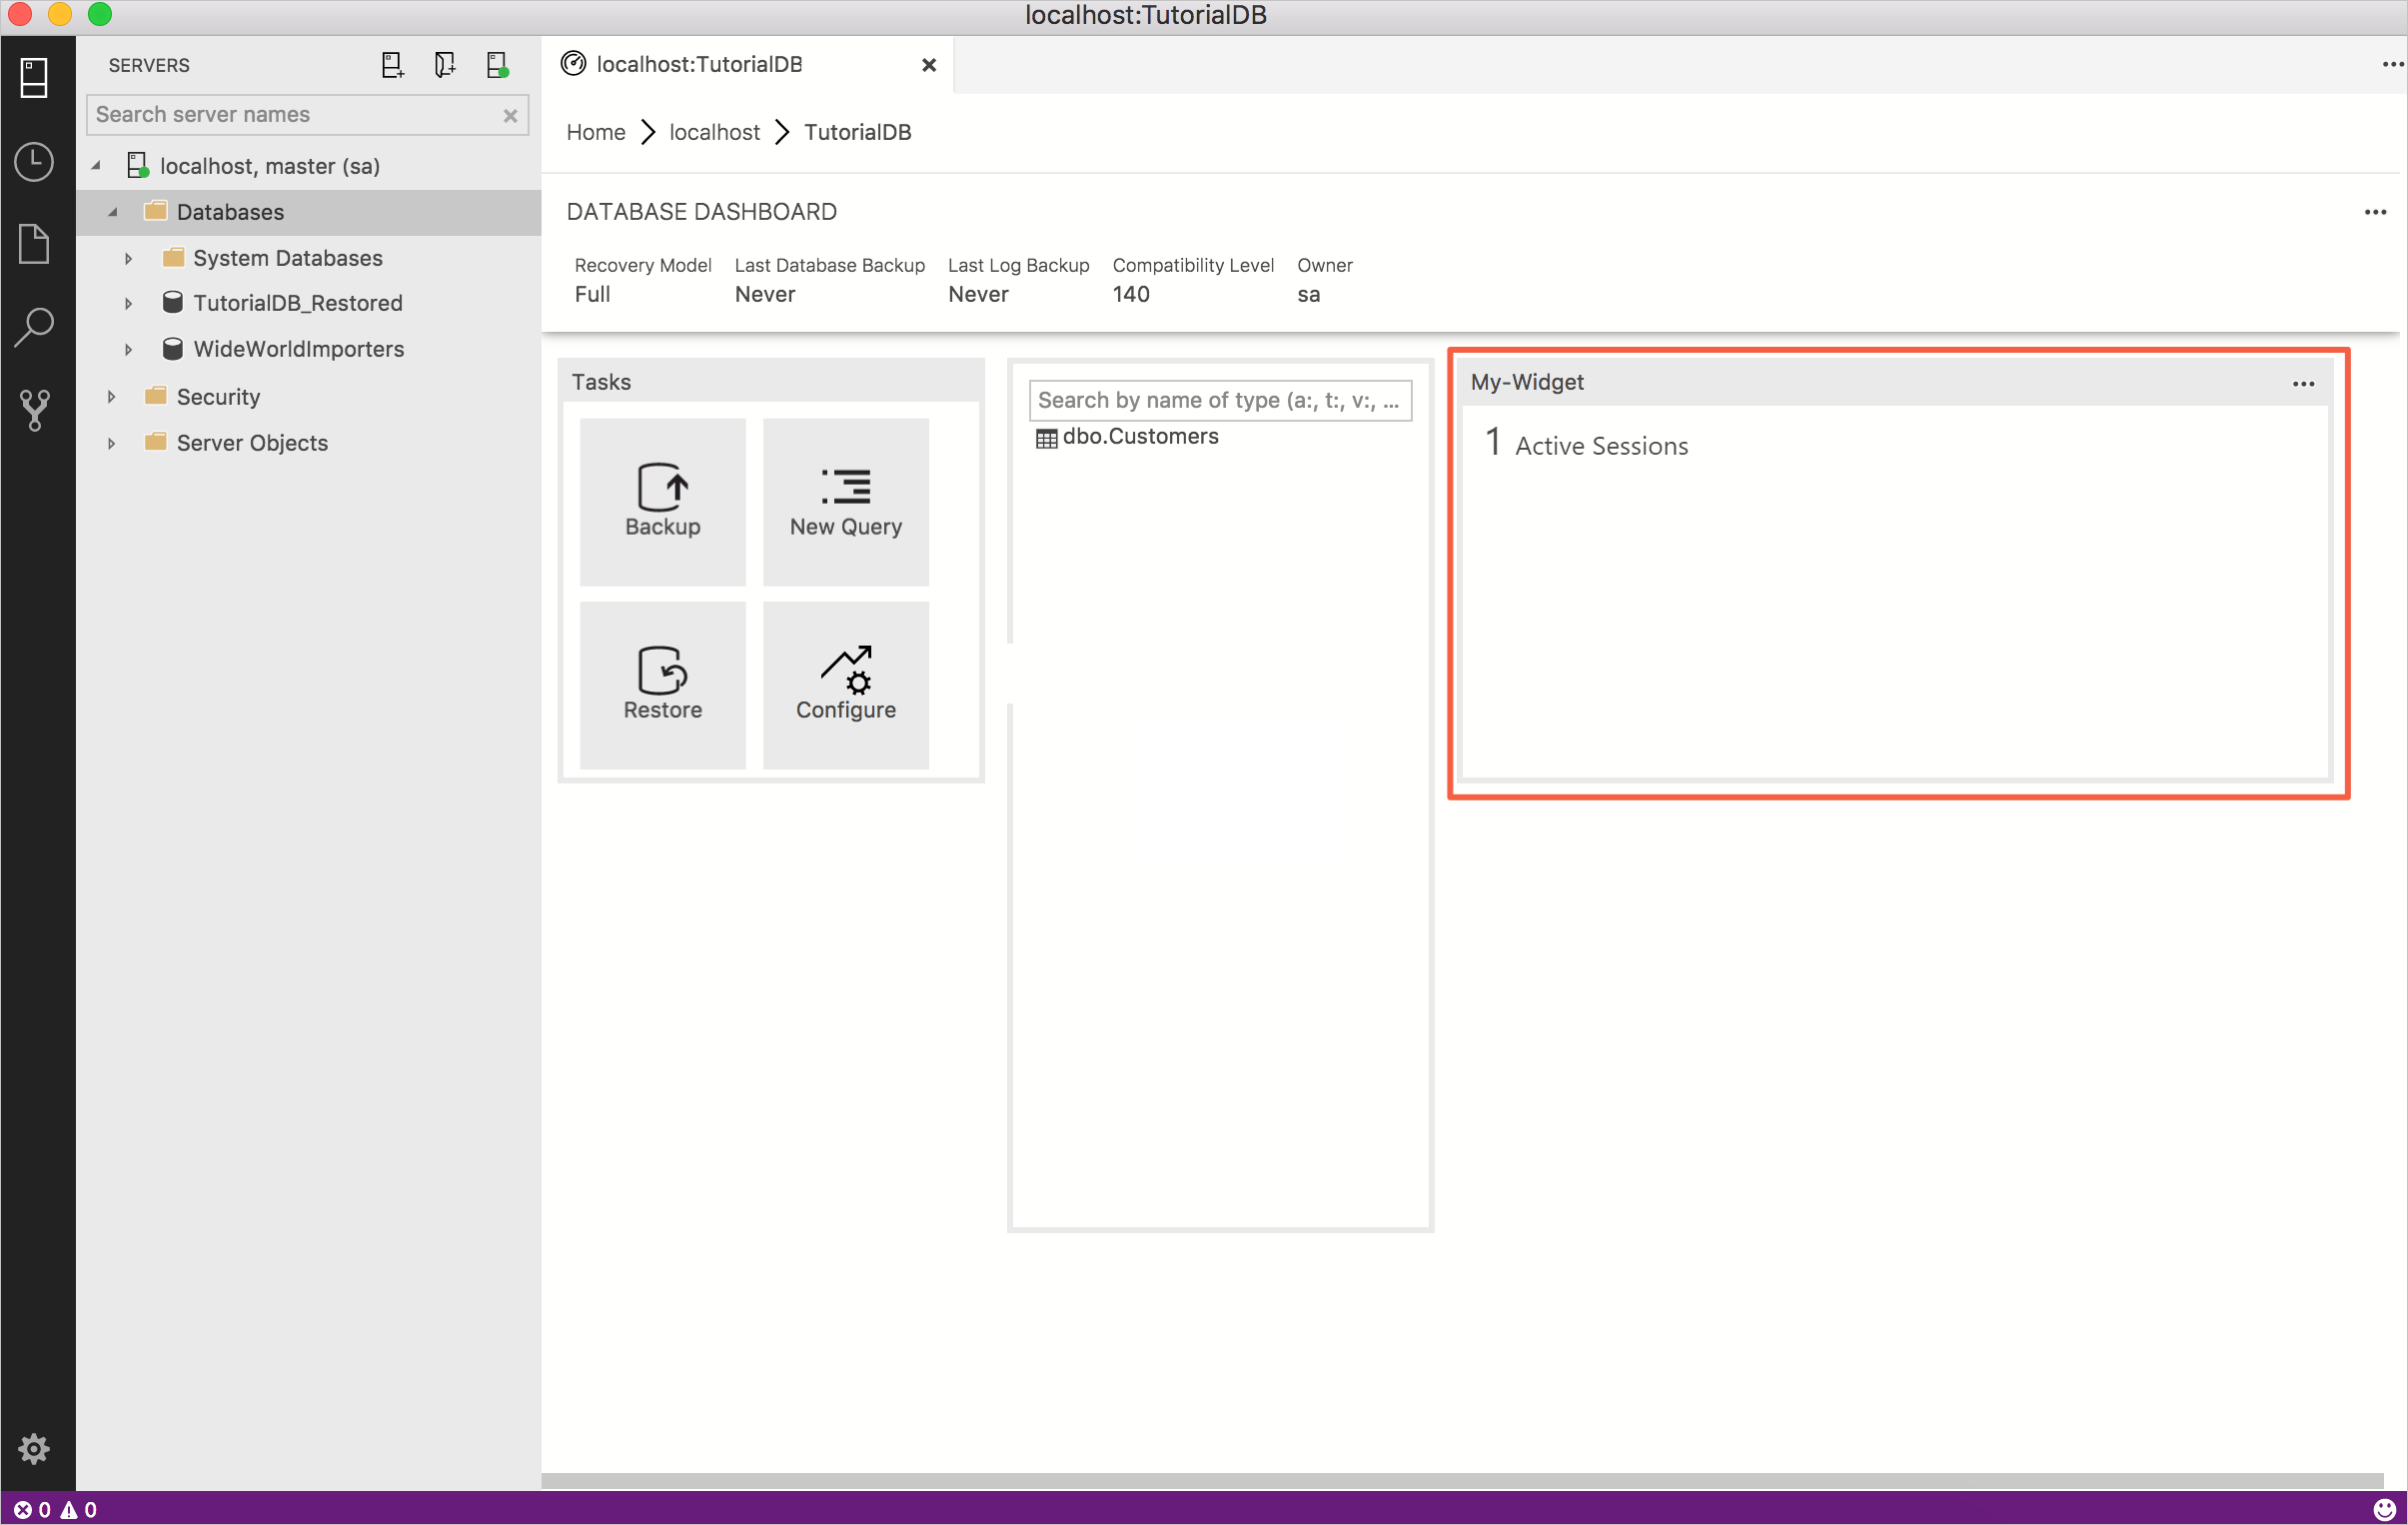
Task: Expand the System Databases folder
Action: (x=128, y=258)
